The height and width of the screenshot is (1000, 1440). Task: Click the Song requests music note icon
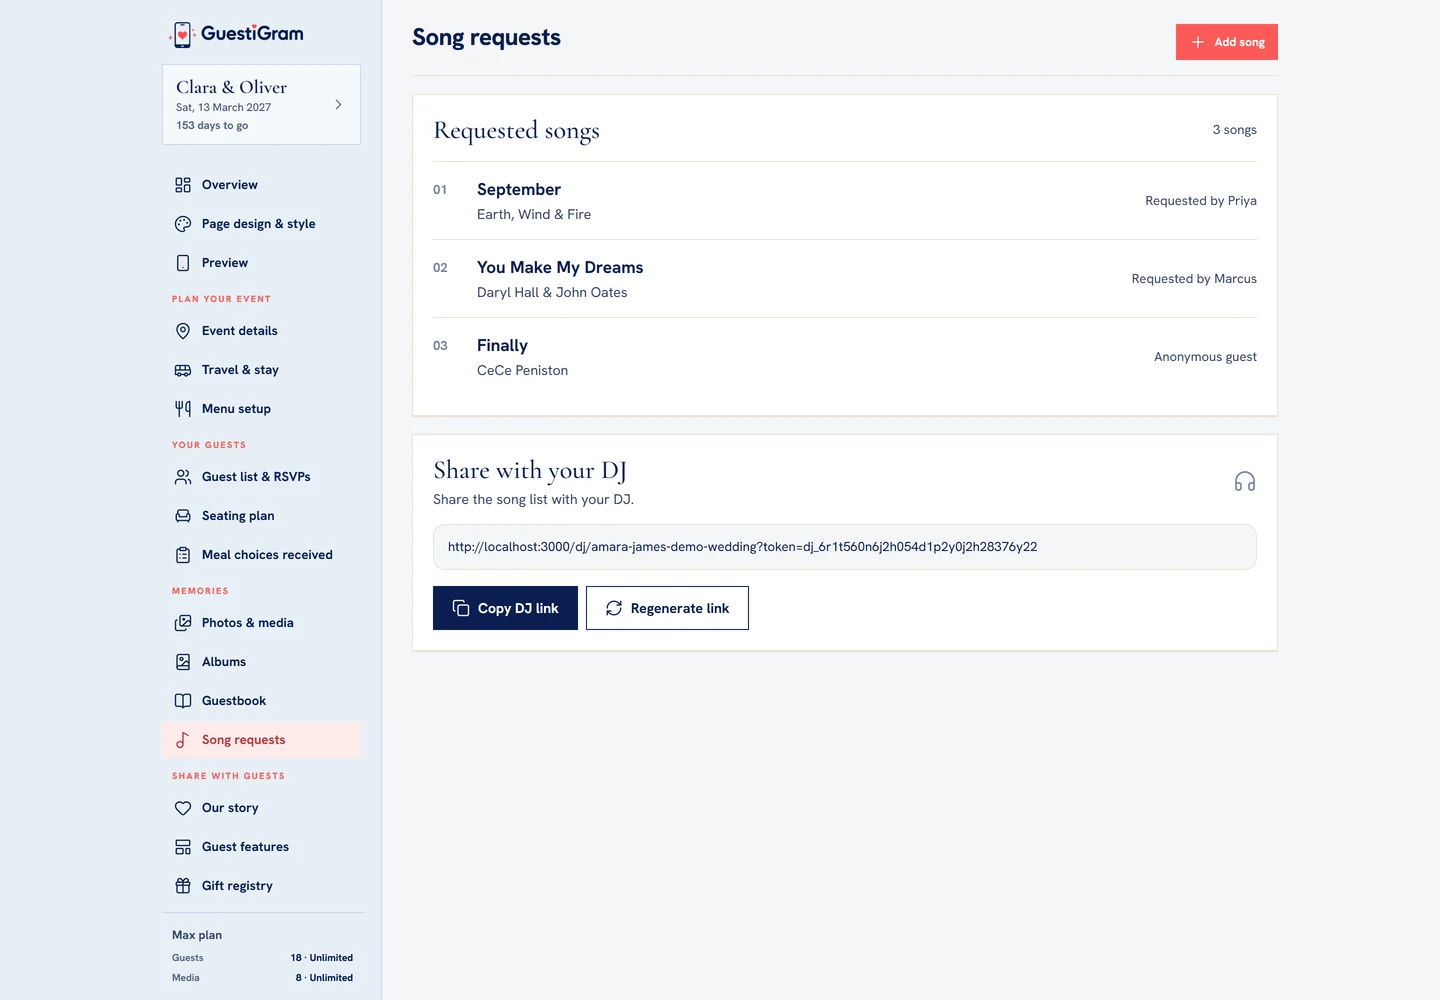183,740
